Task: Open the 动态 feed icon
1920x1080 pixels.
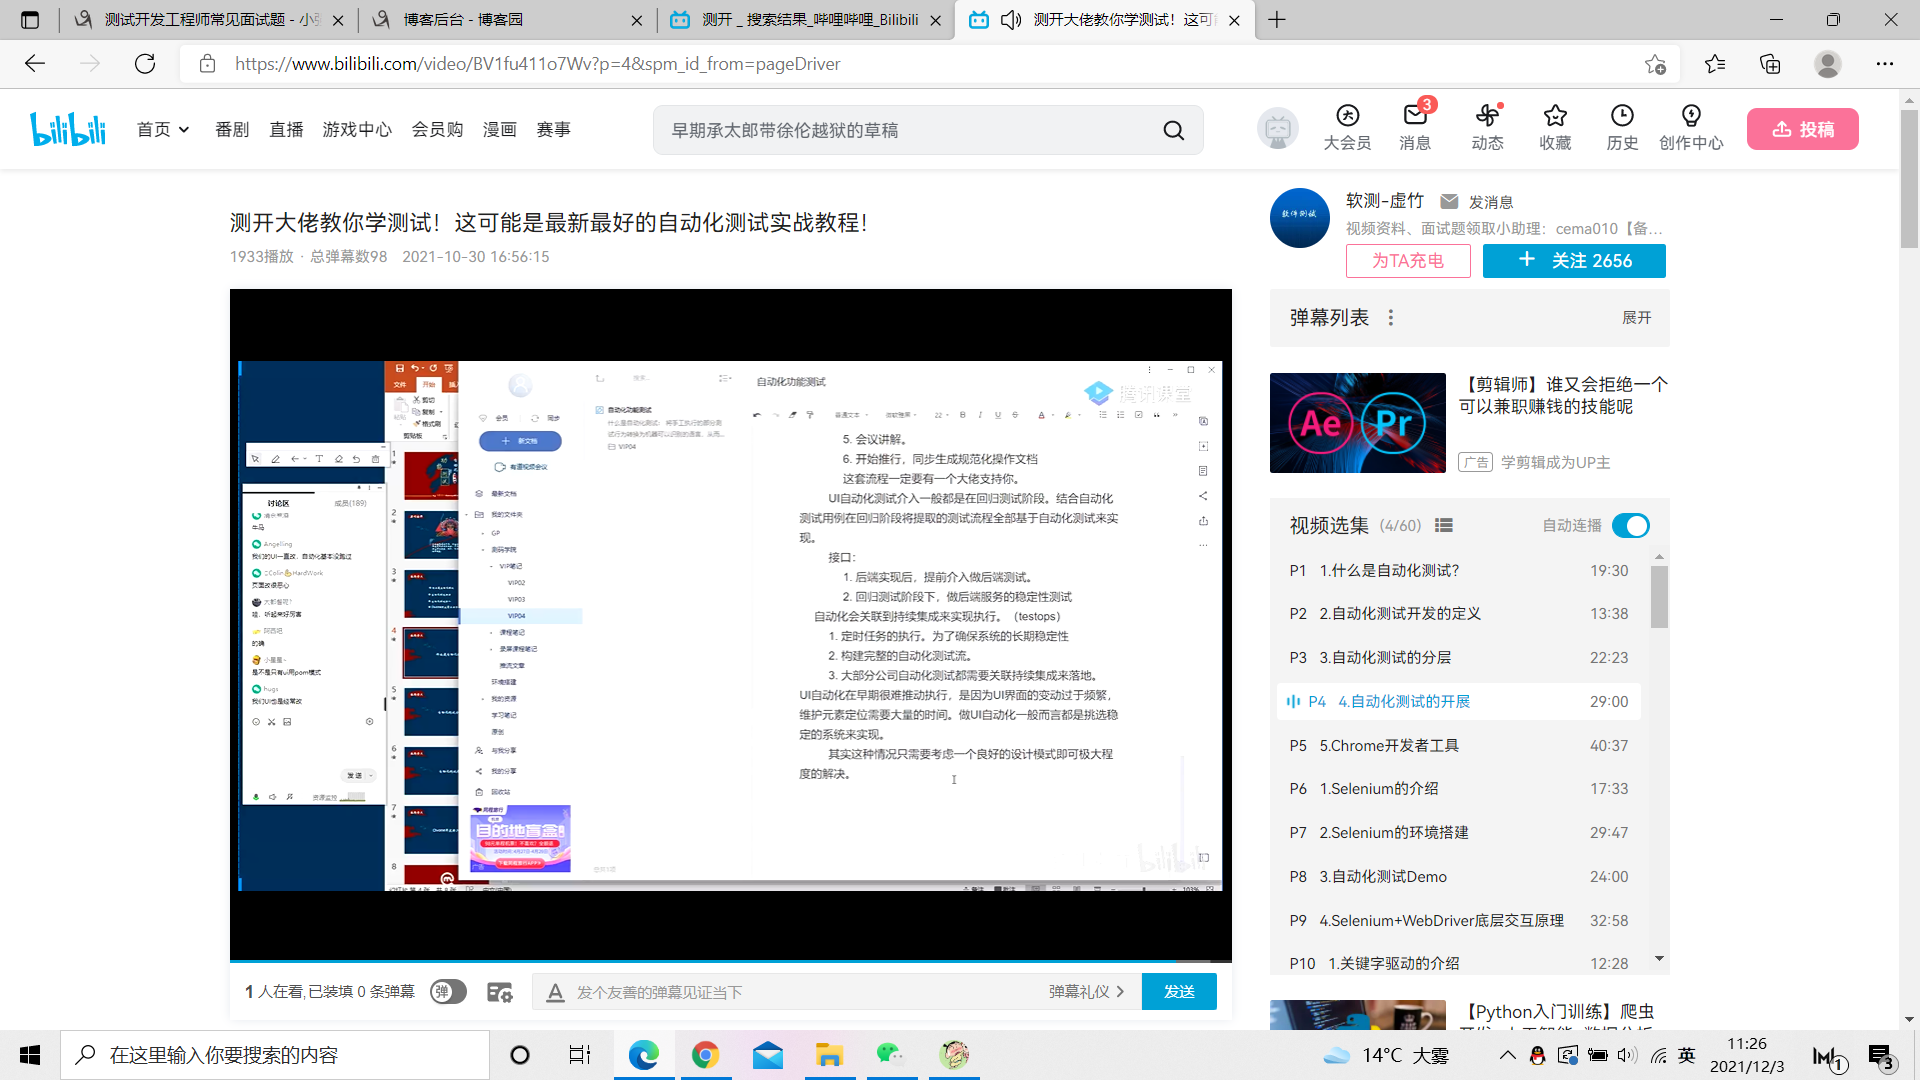Action: point(1487,117)
